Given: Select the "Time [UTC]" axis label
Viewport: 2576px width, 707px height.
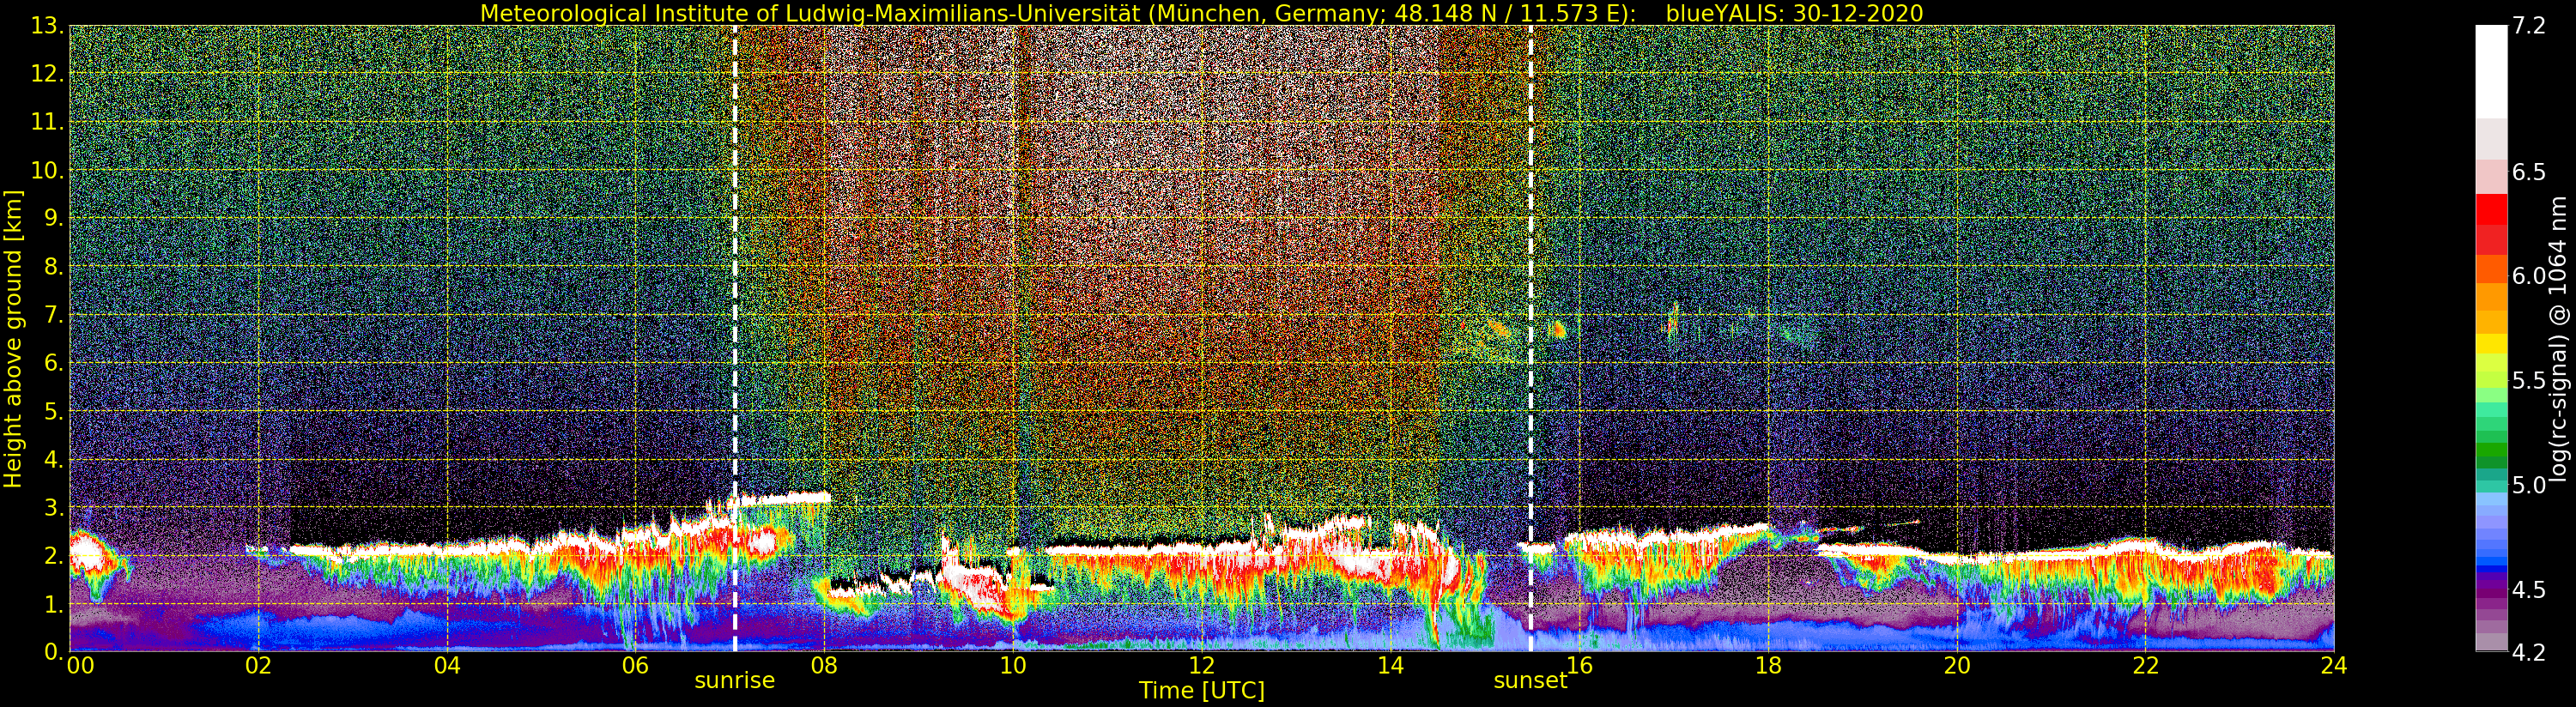Looking at the screenshot, I should 1202,690.
